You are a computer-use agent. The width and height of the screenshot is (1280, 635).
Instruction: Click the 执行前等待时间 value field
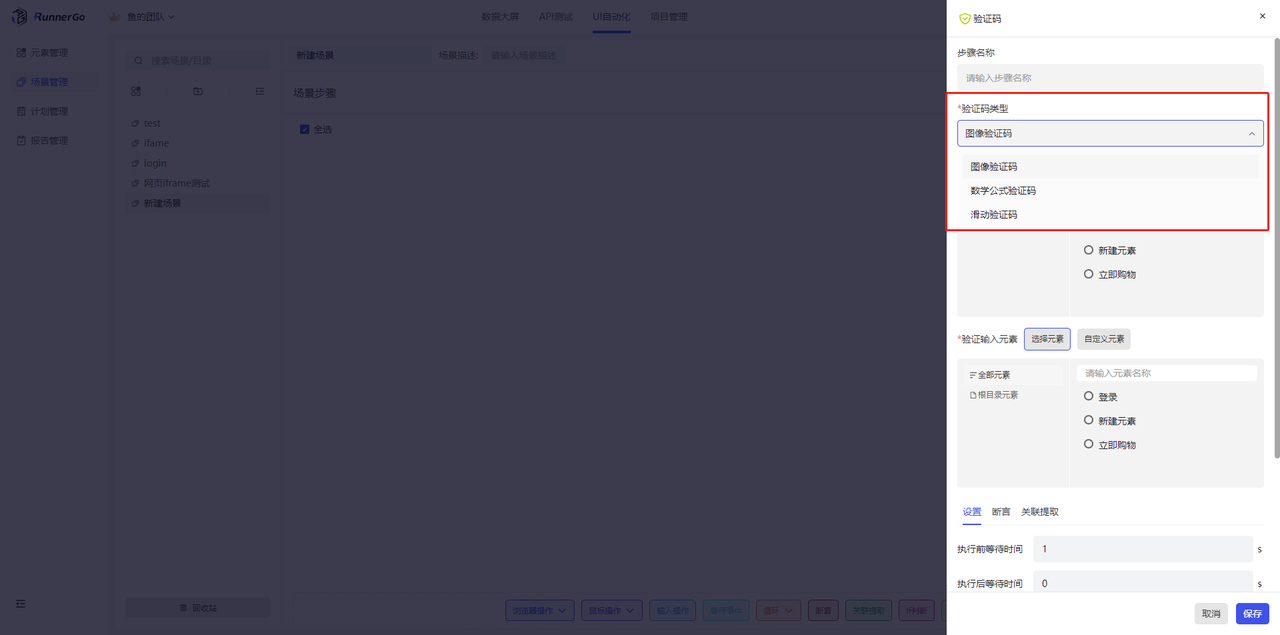(1143, 549)
